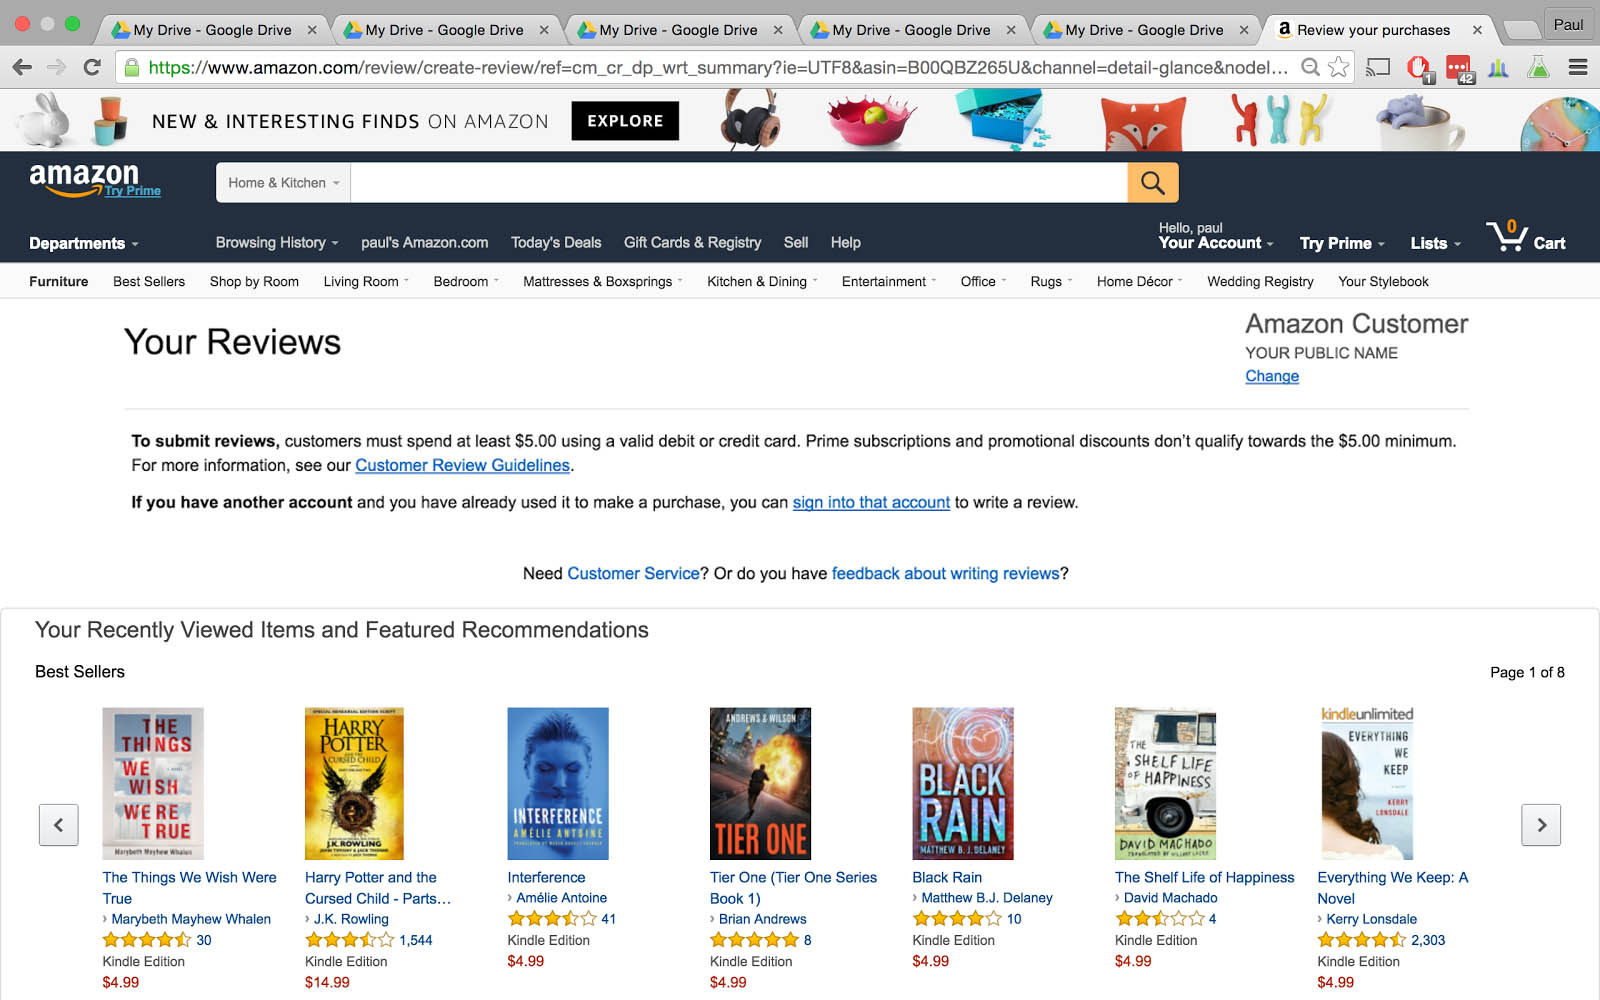This screenshot has width=1600, height=1000.
Task: Bookmark this page with the star icon
Action: coord(1338,67)
